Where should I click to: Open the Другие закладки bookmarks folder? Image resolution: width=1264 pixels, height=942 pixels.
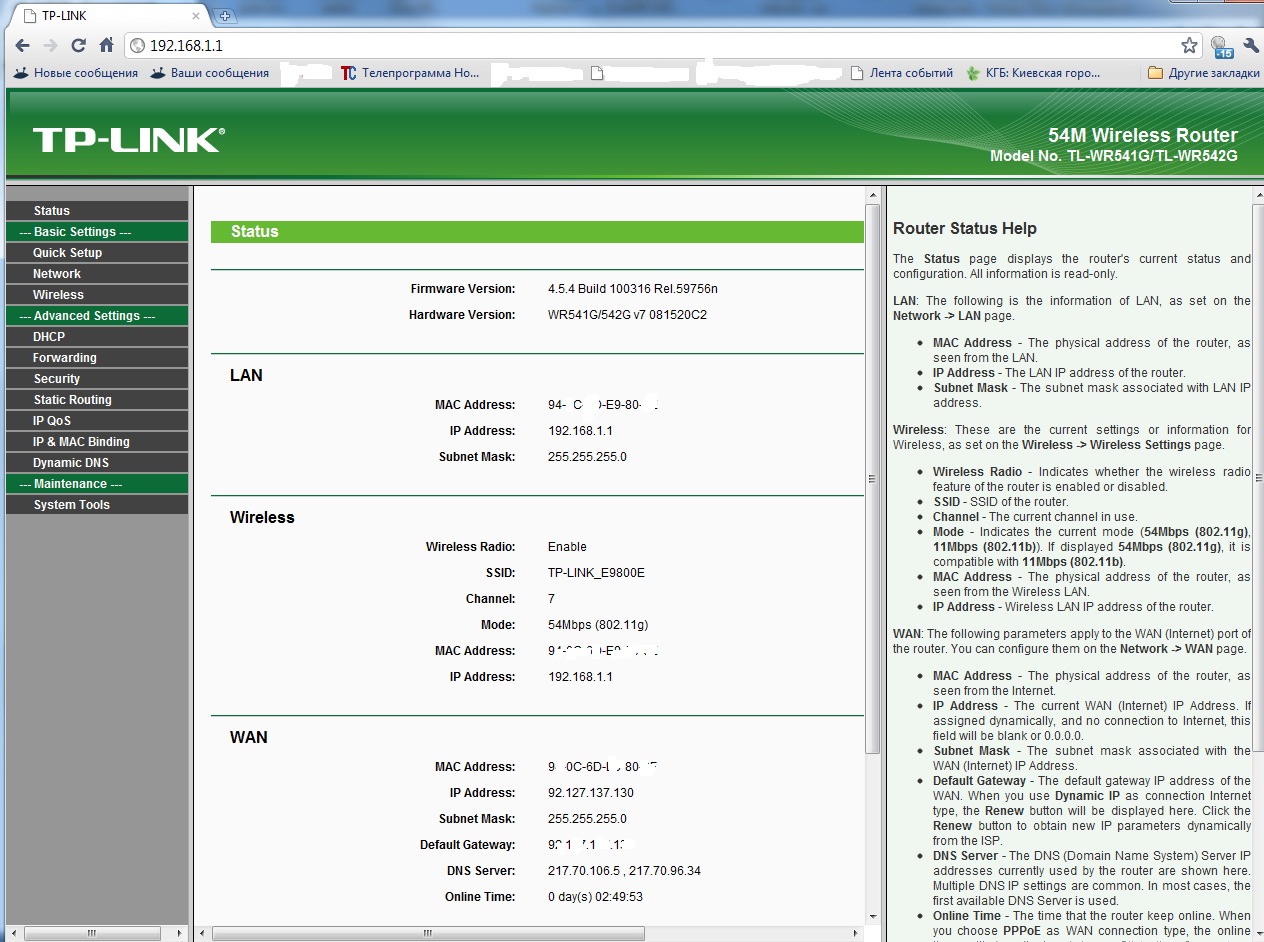pos(1204,73)
